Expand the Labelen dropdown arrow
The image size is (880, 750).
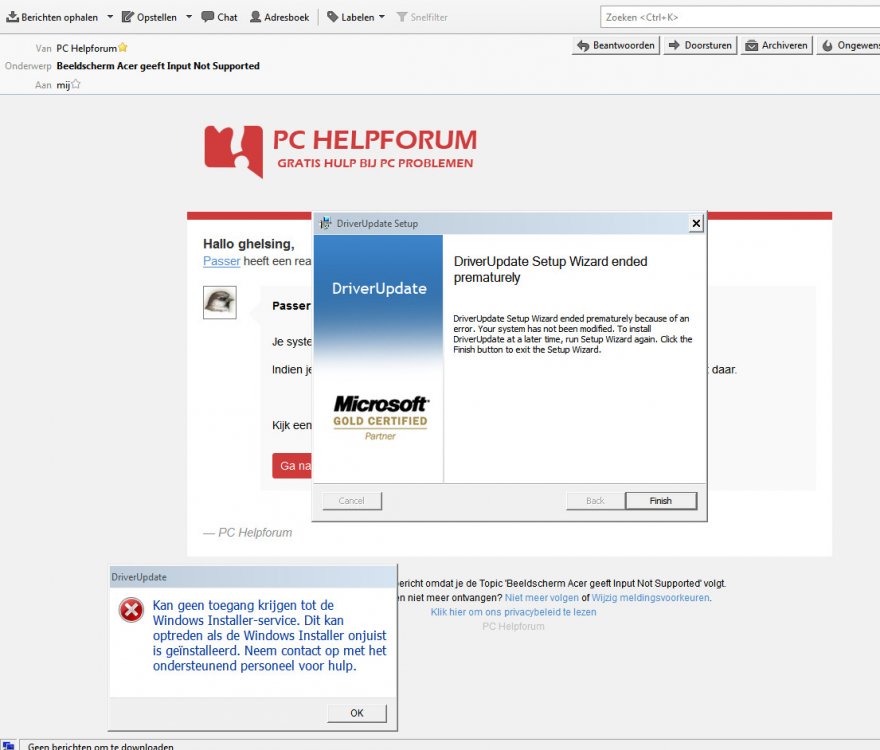pyautogui.click(x=382, y=17)
